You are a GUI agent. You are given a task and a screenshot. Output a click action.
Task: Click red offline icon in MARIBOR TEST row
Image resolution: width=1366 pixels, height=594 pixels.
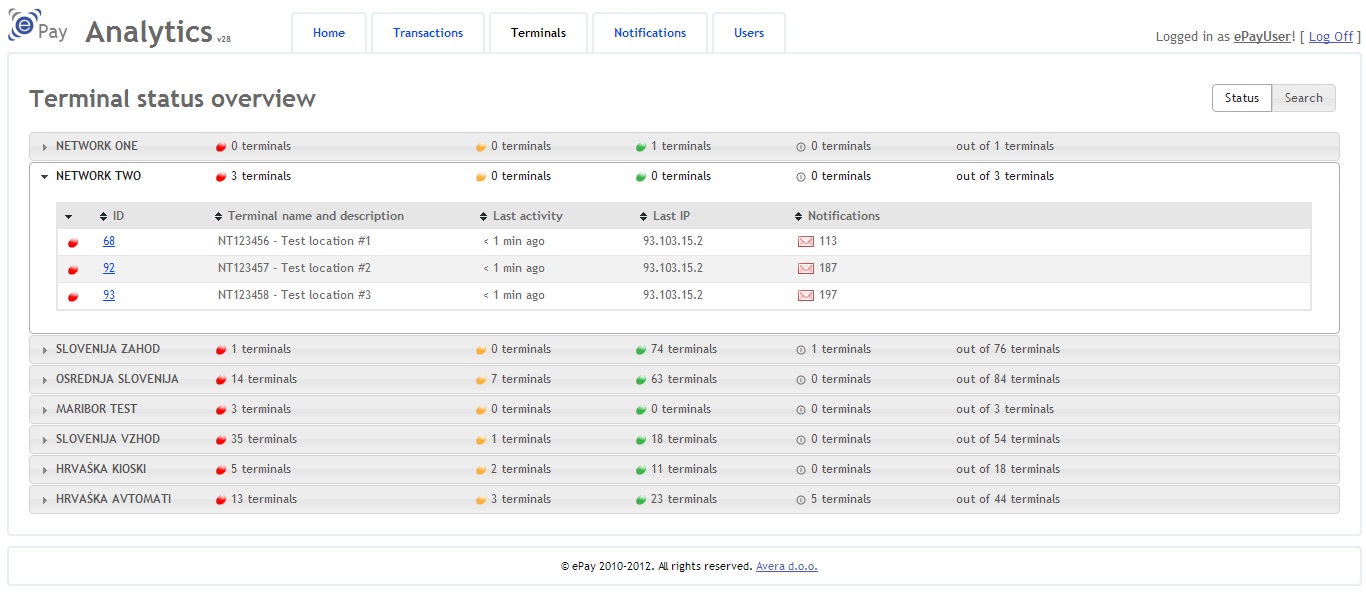tap(221, 410)
